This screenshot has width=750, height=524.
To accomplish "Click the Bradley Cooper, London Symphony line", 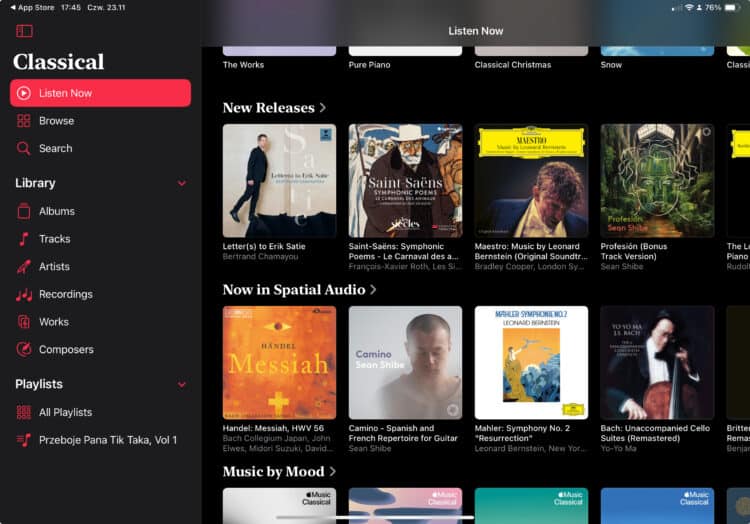I will coord(529,267).
